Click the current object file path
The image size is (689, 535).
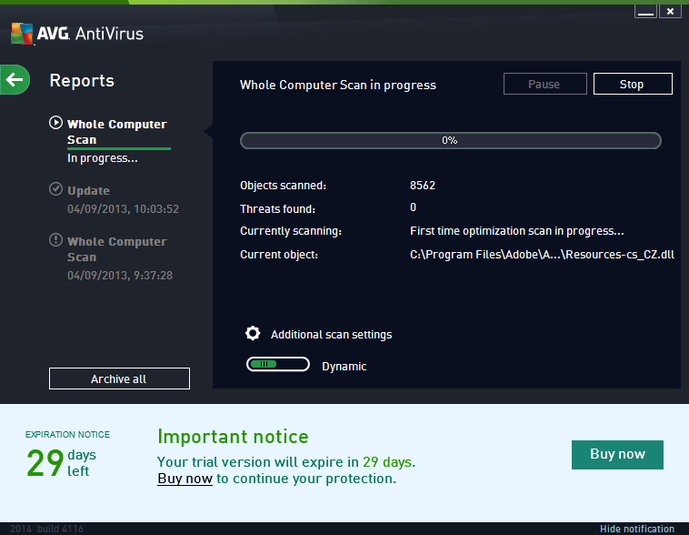pyautogui.click(x=542, y=255)
